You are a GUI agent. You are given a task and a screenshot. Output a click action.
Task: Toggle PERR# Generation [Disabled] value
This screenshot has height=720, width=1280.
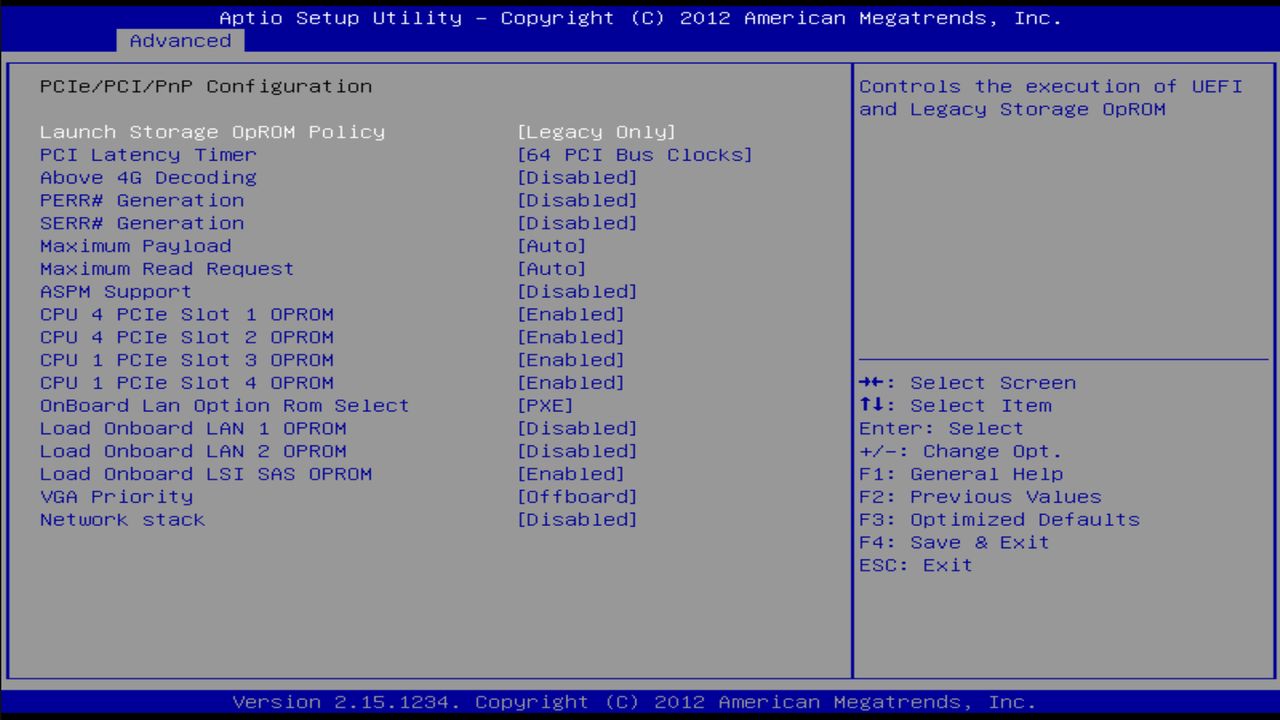point(577,201)
